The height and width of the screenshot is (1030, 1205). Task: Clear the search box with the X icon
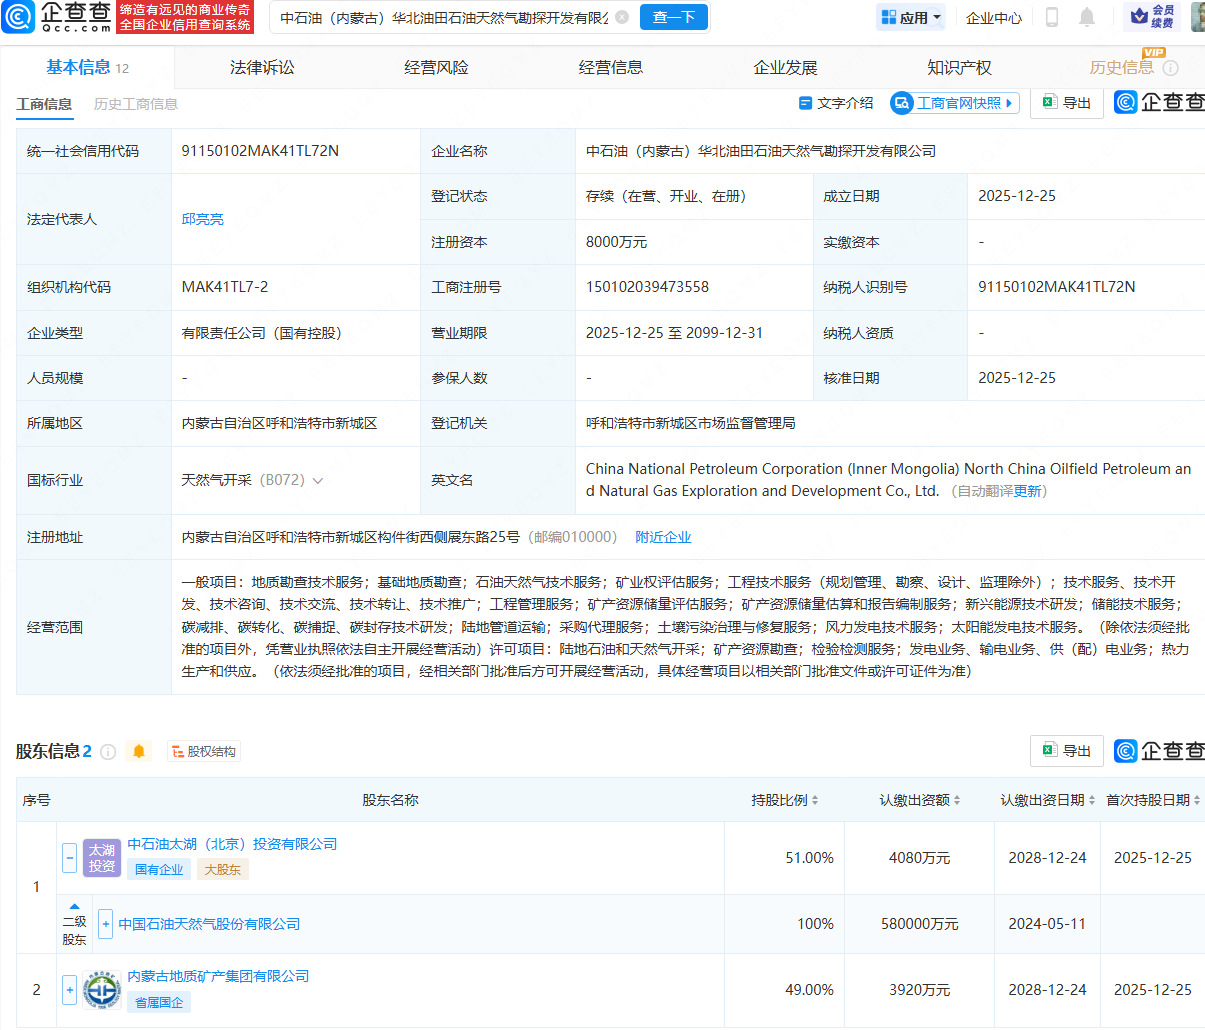[x=622, y=17]
